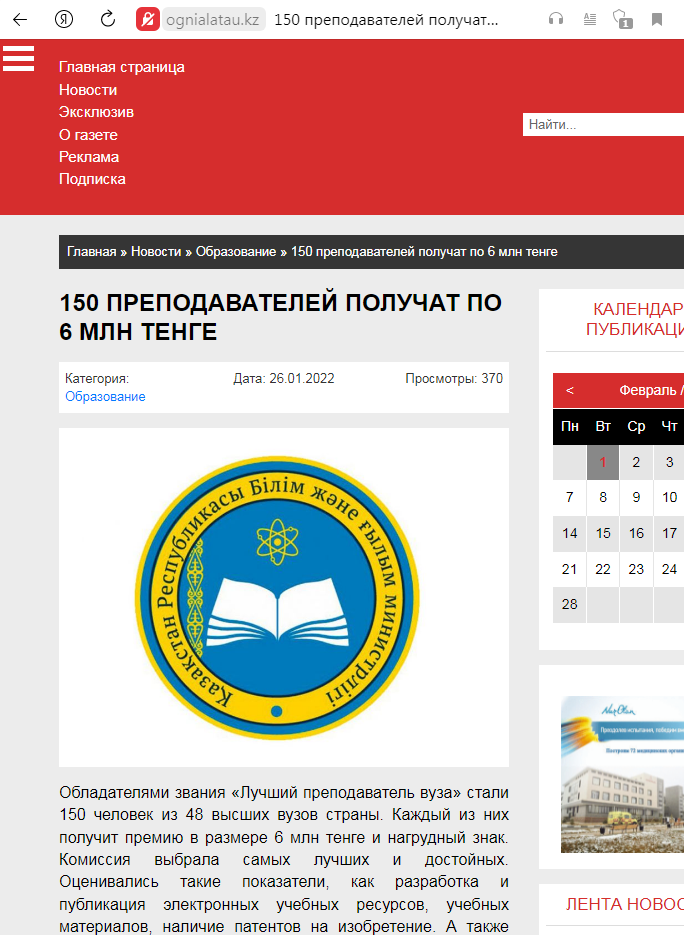
Task: Click Новости in the breadcrumb trail
Action: [x=156, y=252]
